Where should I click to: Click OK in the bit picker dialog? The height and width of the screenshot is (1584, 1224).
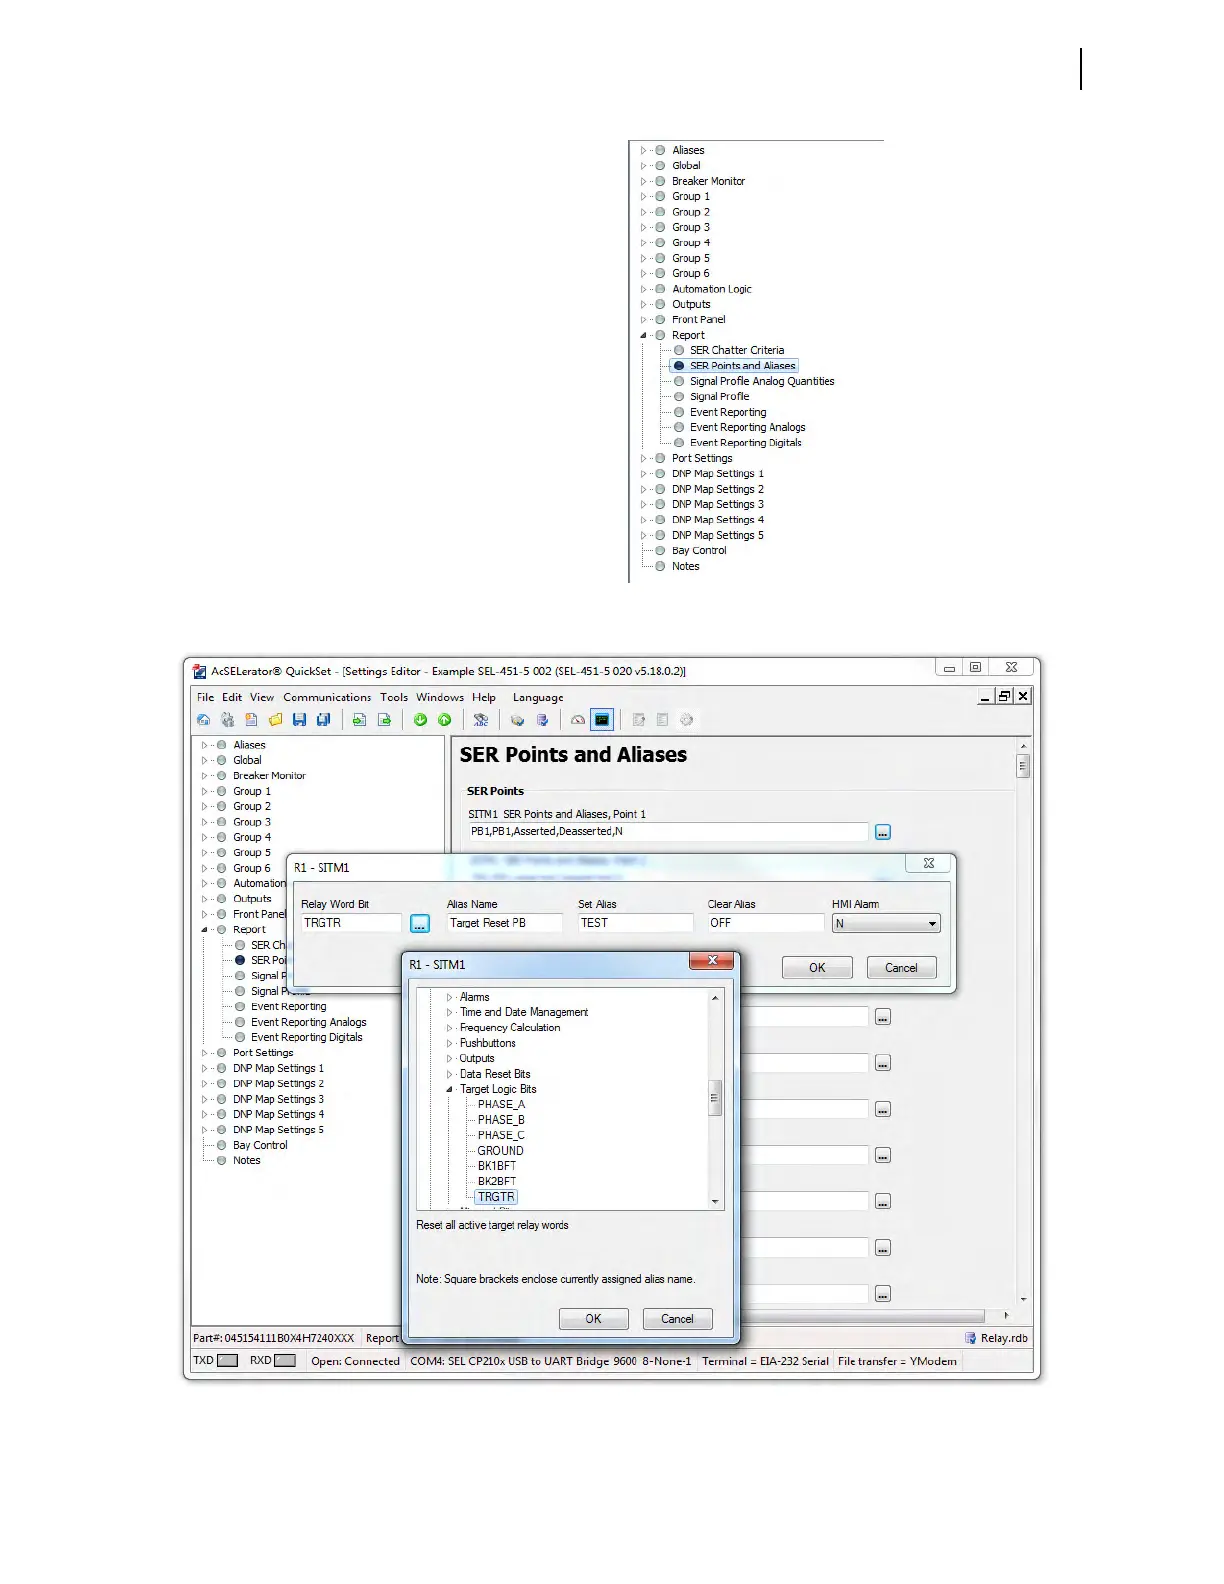(x=593, y=1319)
